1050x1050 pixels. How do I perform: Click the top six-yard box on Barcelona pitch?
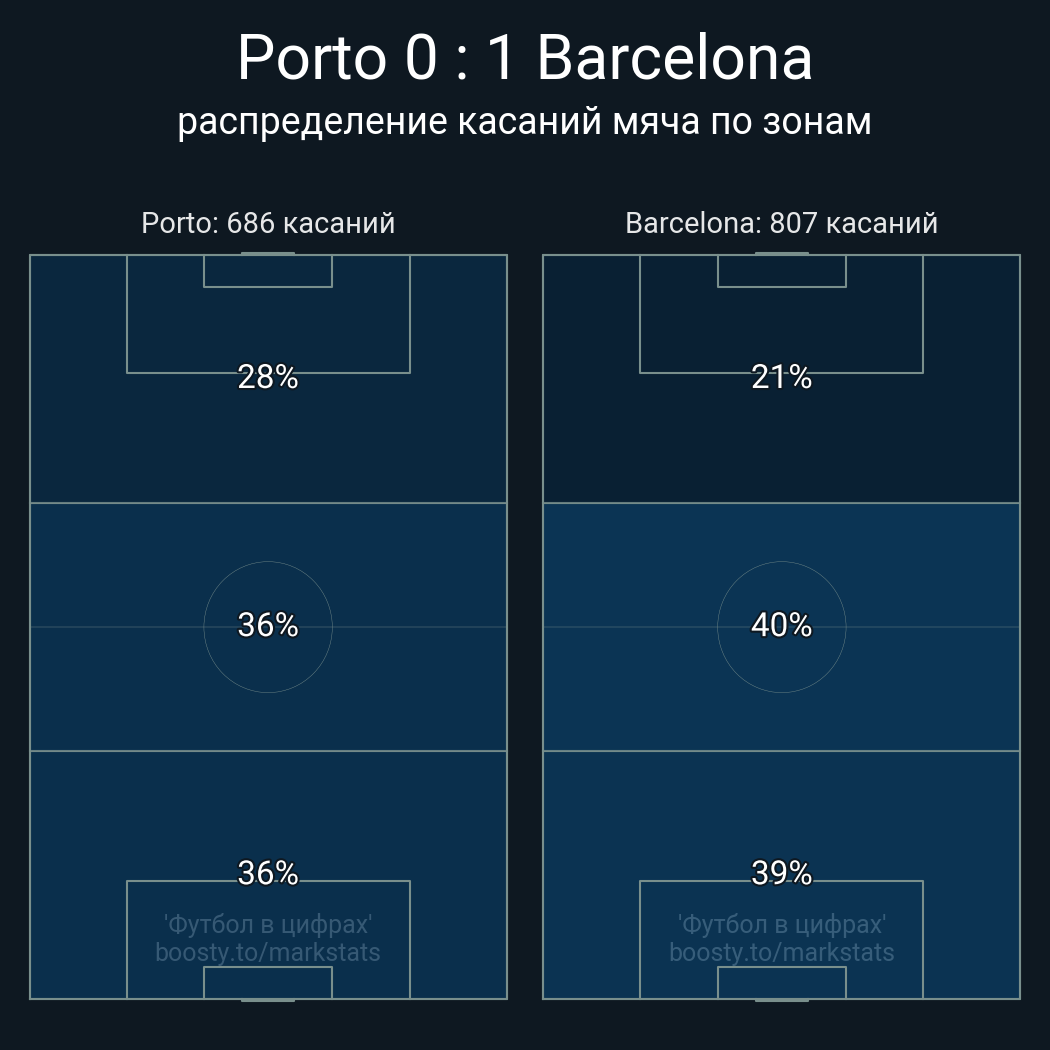pos(781,271)
